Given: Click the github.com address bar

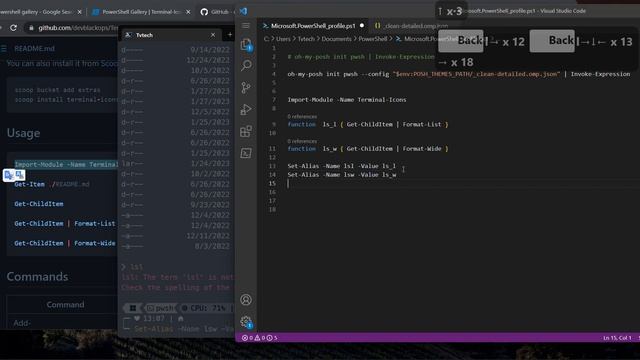Looking at the screenshot, I should [78, 28].
